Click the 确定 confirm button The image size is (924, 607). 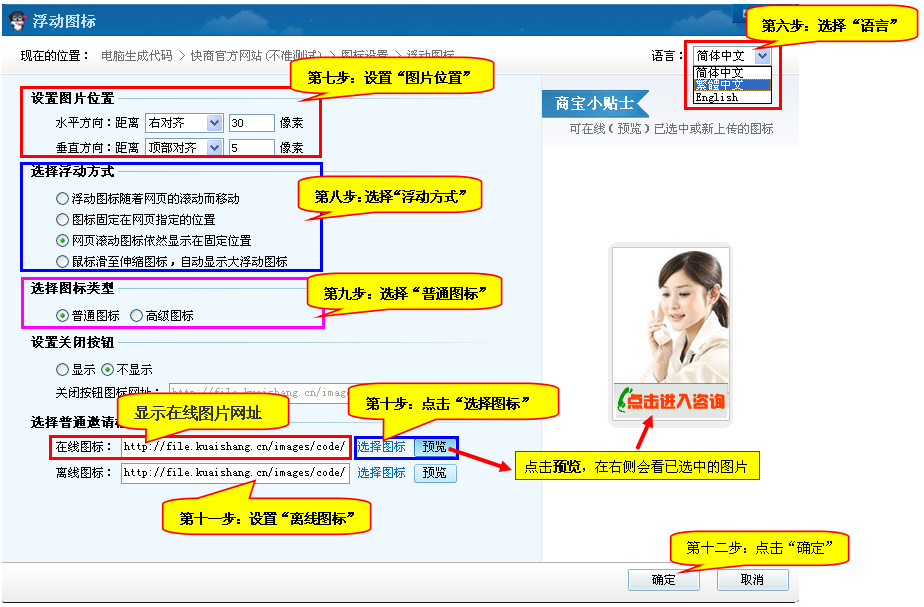coord(663,580)
